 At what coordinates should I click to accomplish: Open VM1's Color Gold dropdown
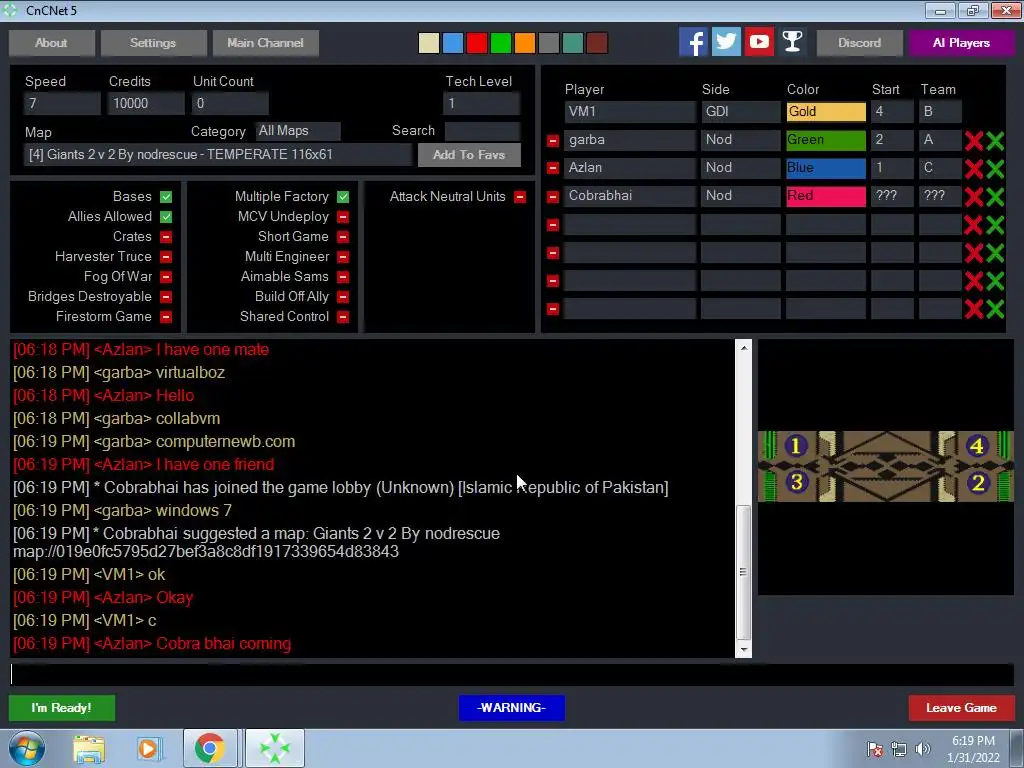point(826,112)
